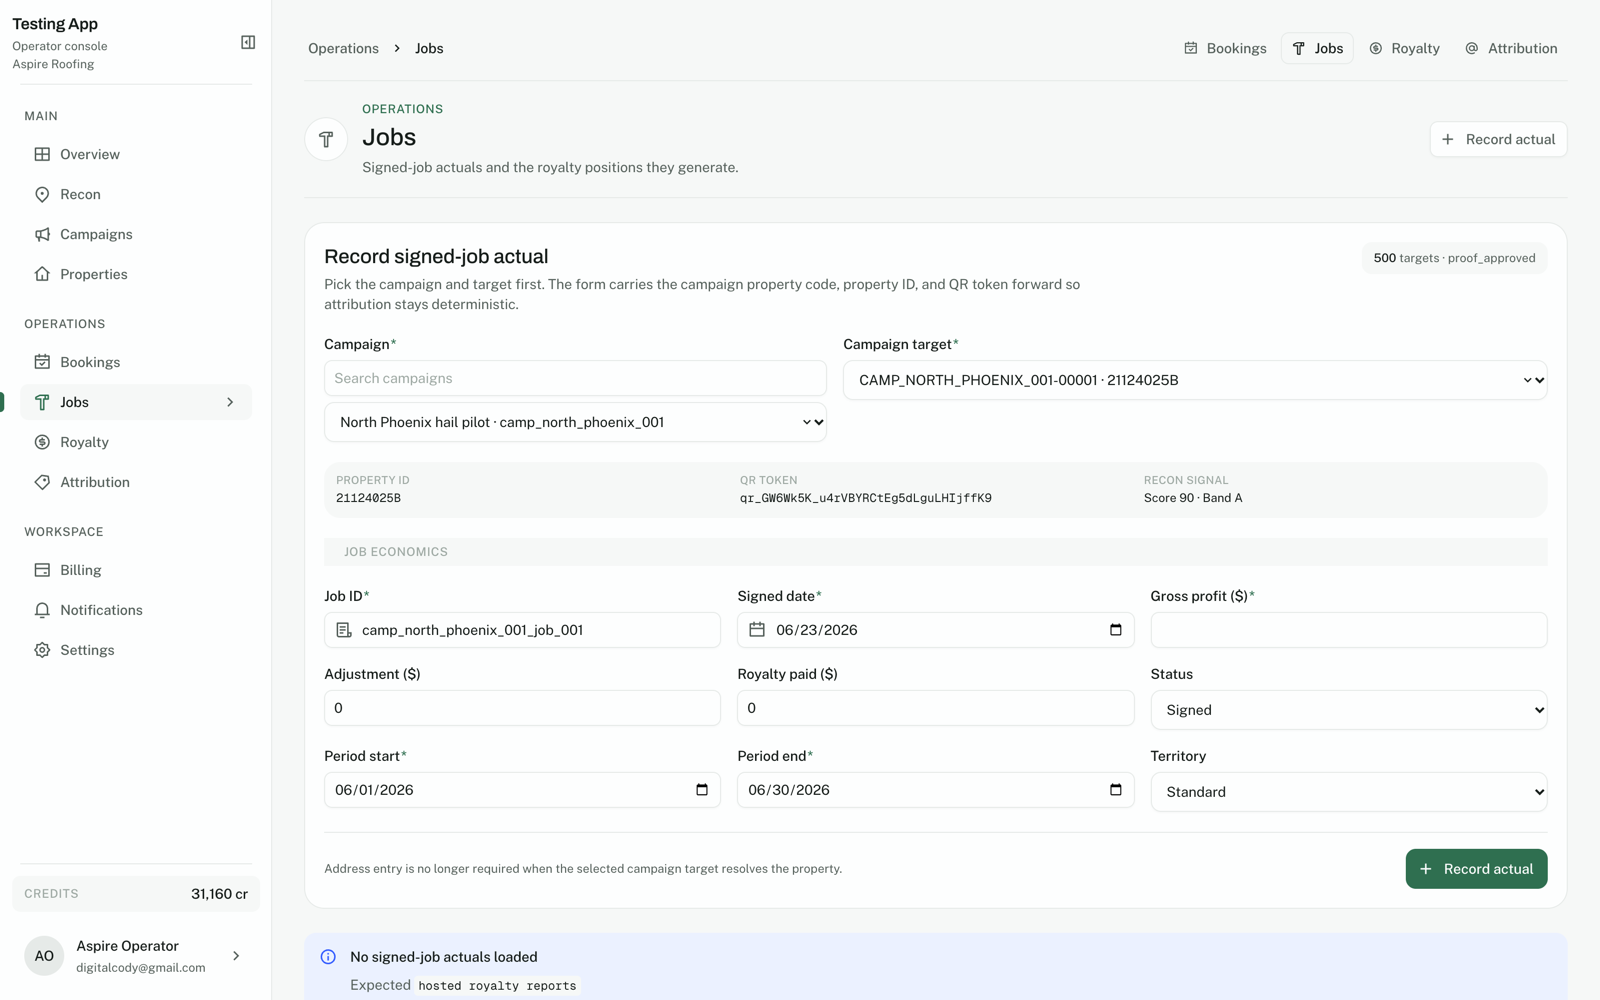1600x1000 pixels.
Task: Click the info icon in actuals notice
Action: 328,957
